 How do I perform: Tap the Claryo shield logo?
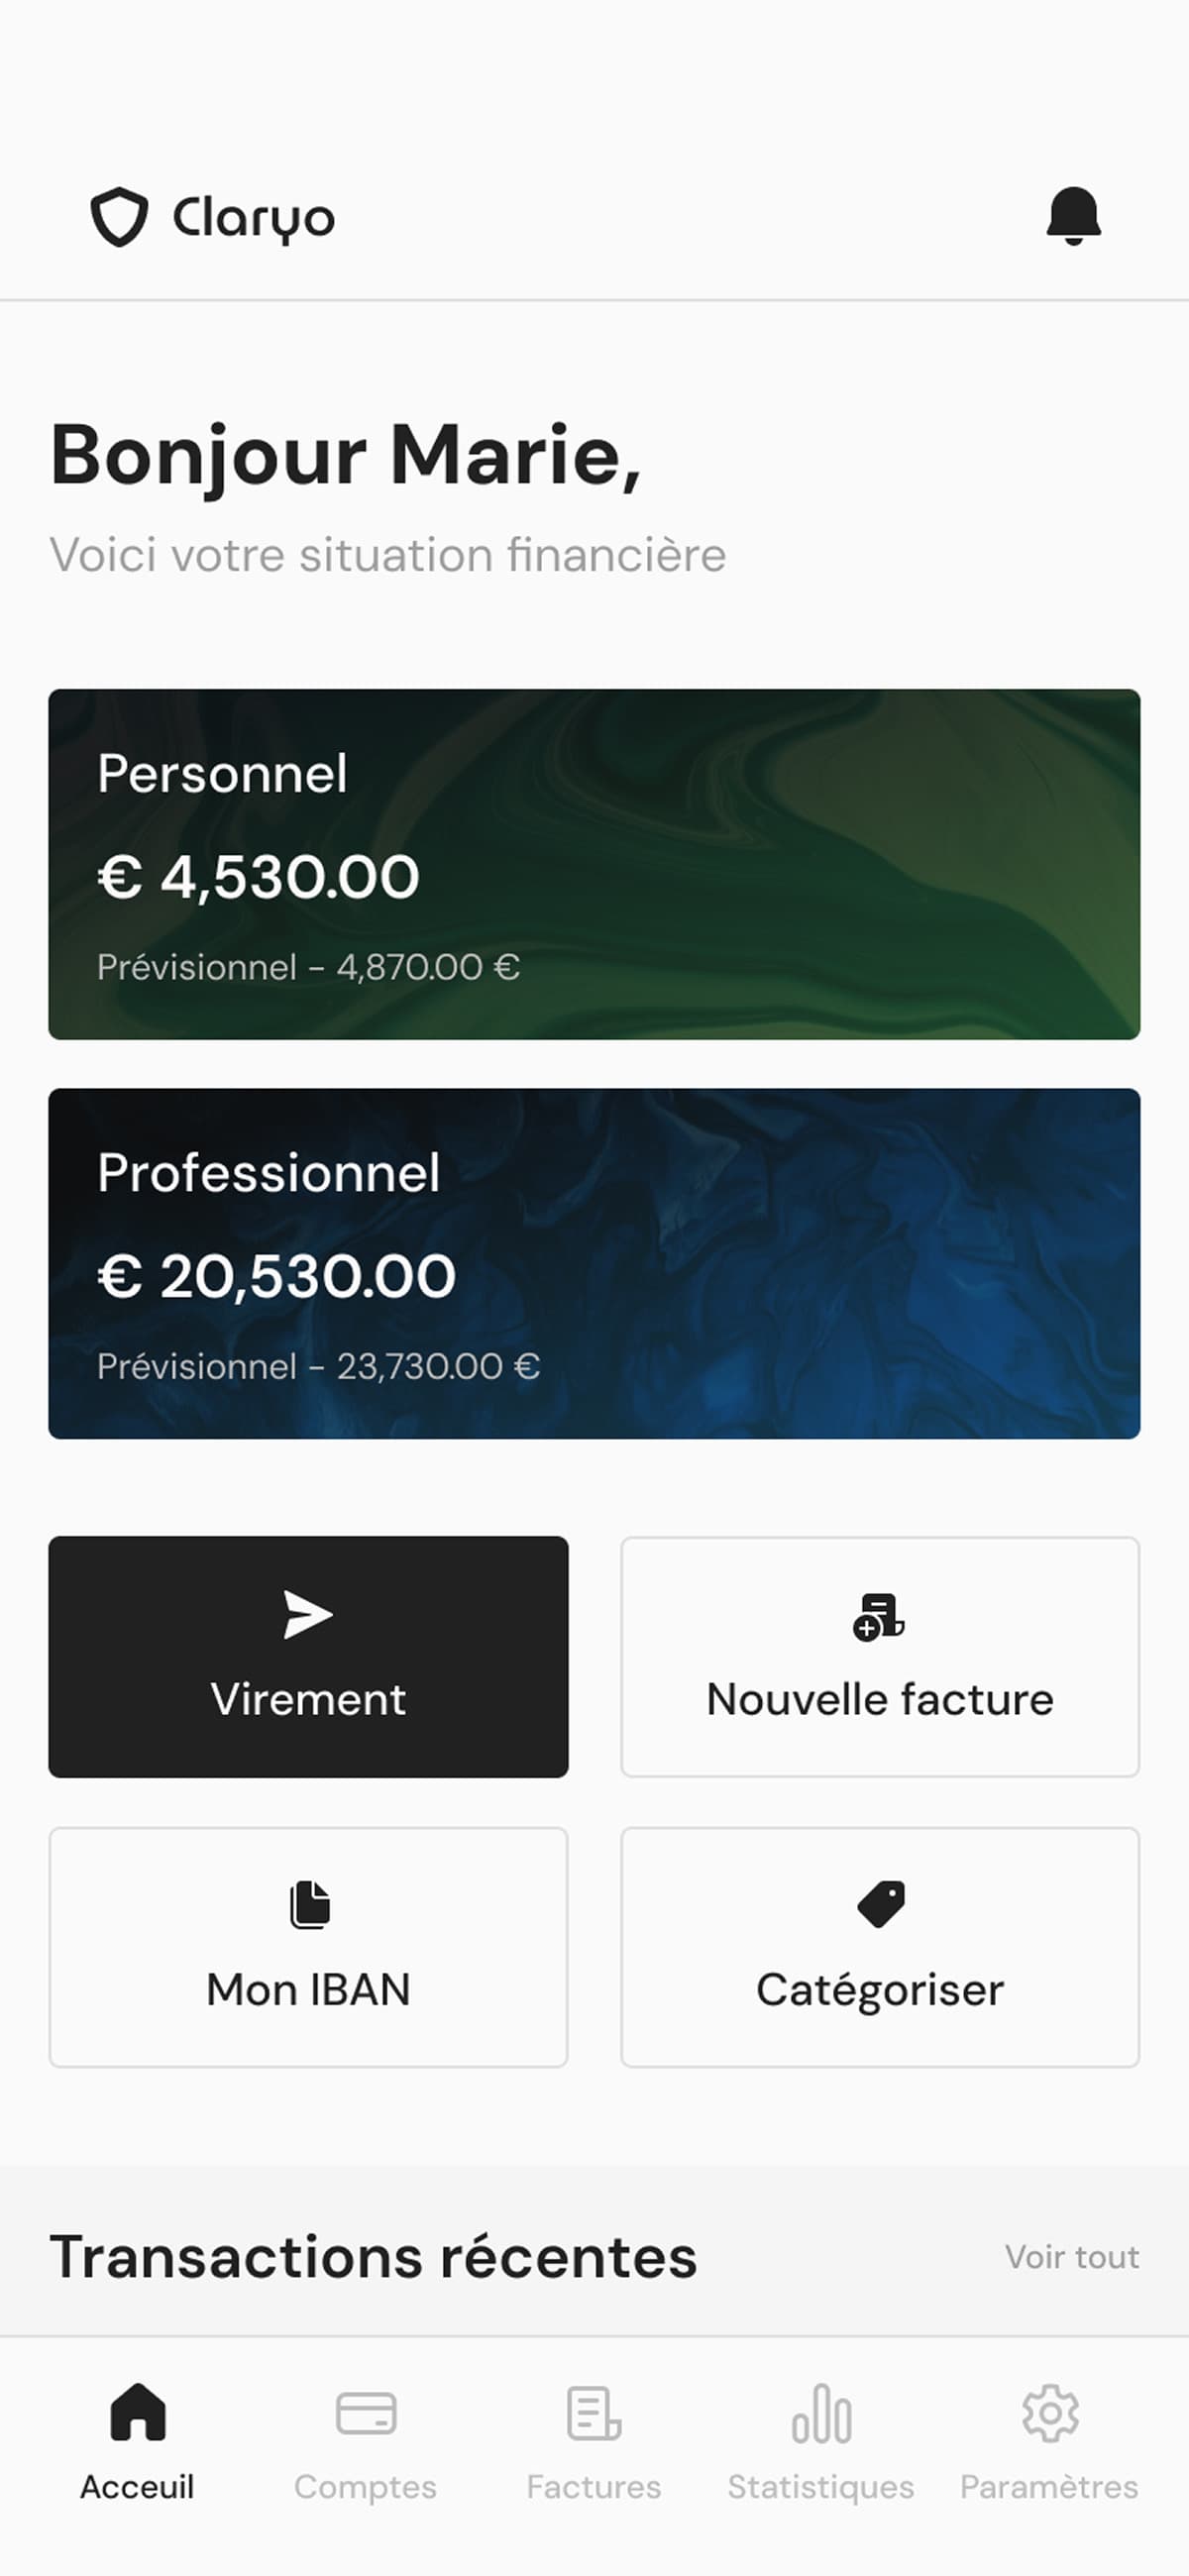(x=120, y=216)
